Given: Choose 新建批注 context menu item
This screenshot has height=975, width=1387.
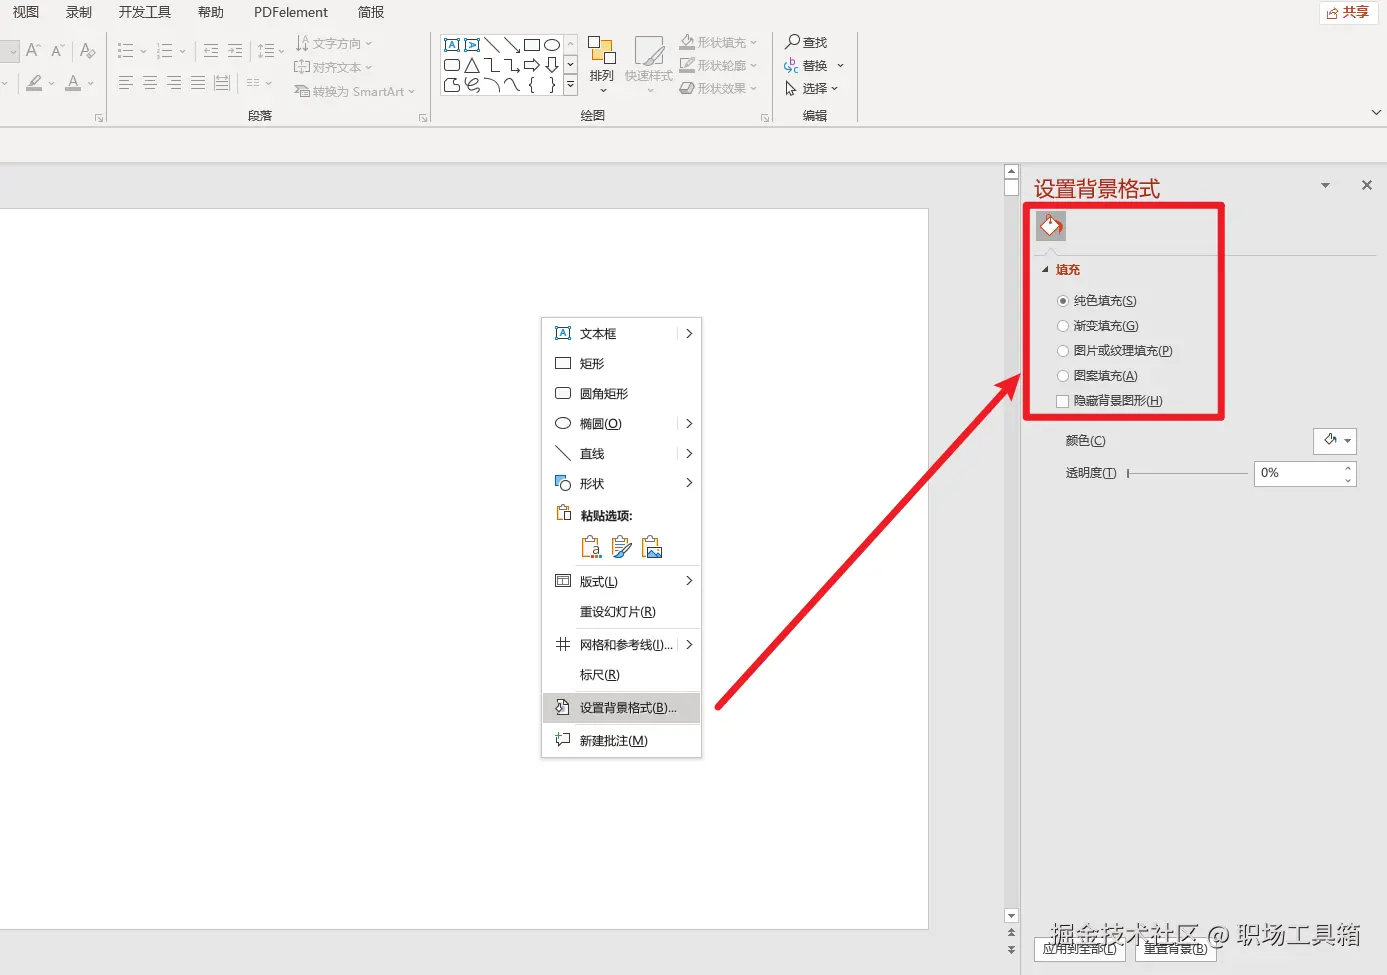Looking at the screenshot, I should pos(621,741).
